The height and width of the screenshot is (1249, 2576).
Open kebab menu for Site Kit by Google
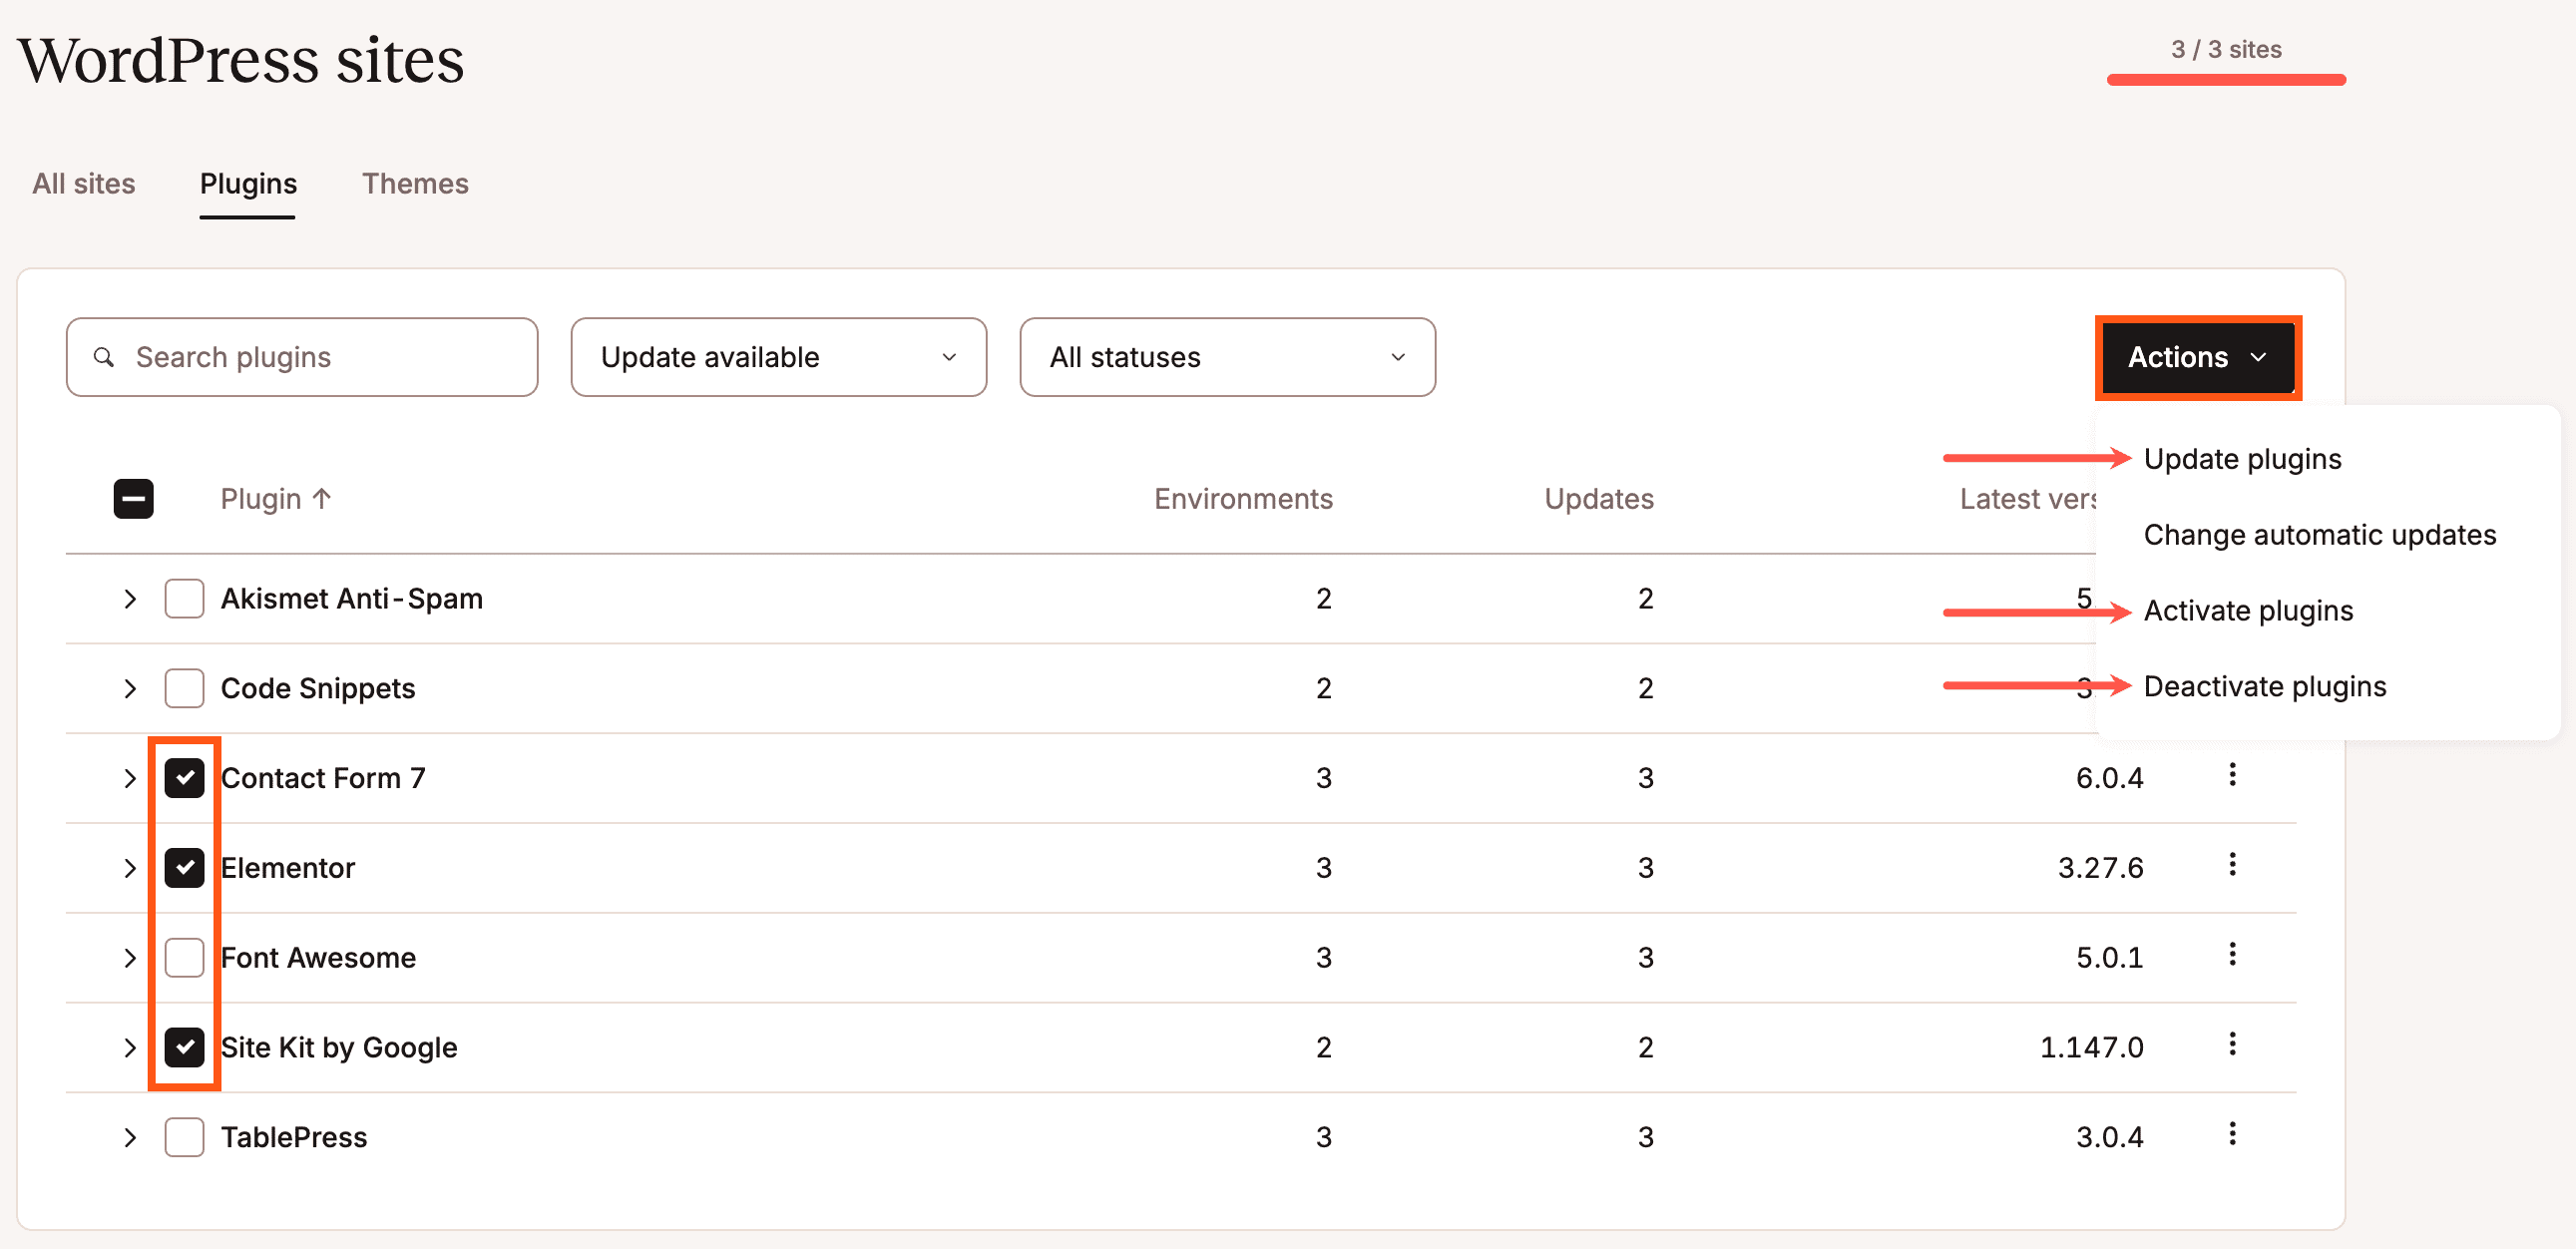pyautogui.click(x=2232, y=1045)
